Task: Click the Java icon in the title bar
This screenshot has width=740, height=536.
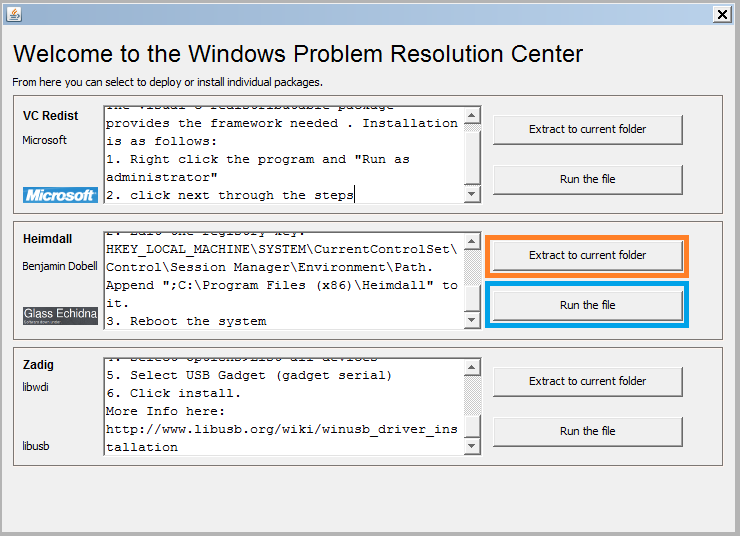Action: 14,14
